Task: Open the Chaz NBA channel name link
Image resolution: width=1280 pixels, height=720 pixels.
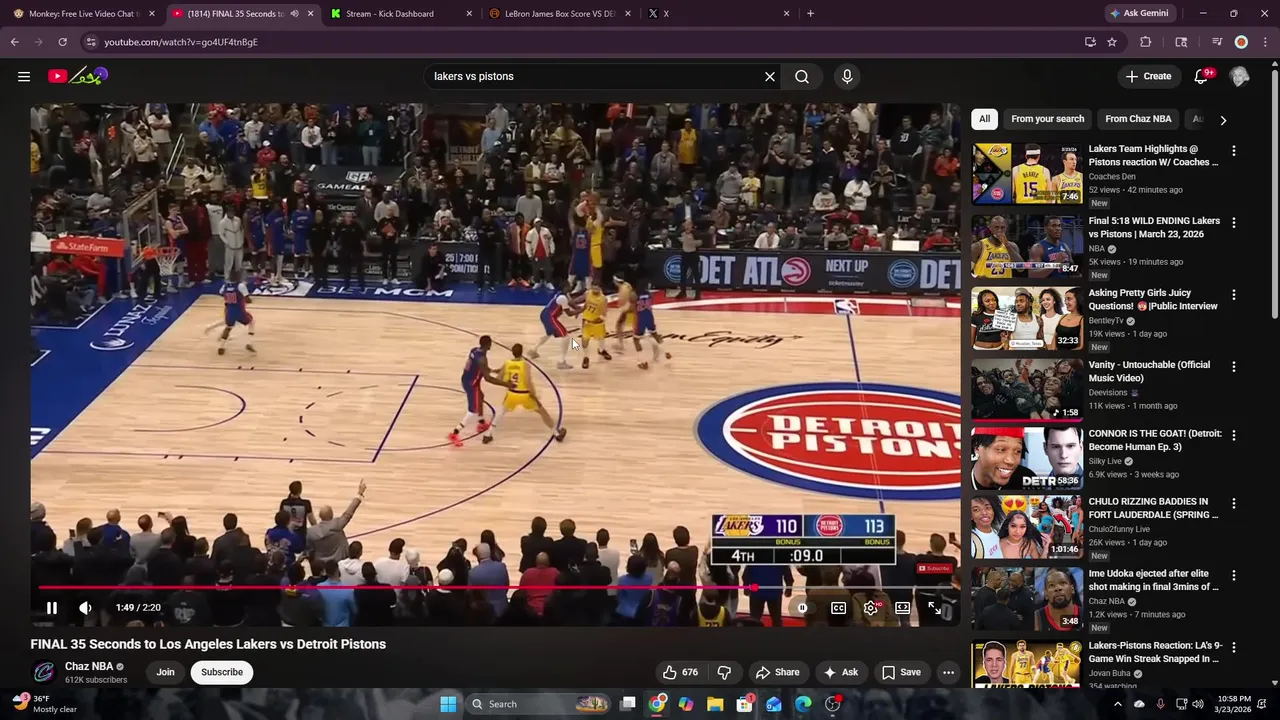Action: click(89, 666)
